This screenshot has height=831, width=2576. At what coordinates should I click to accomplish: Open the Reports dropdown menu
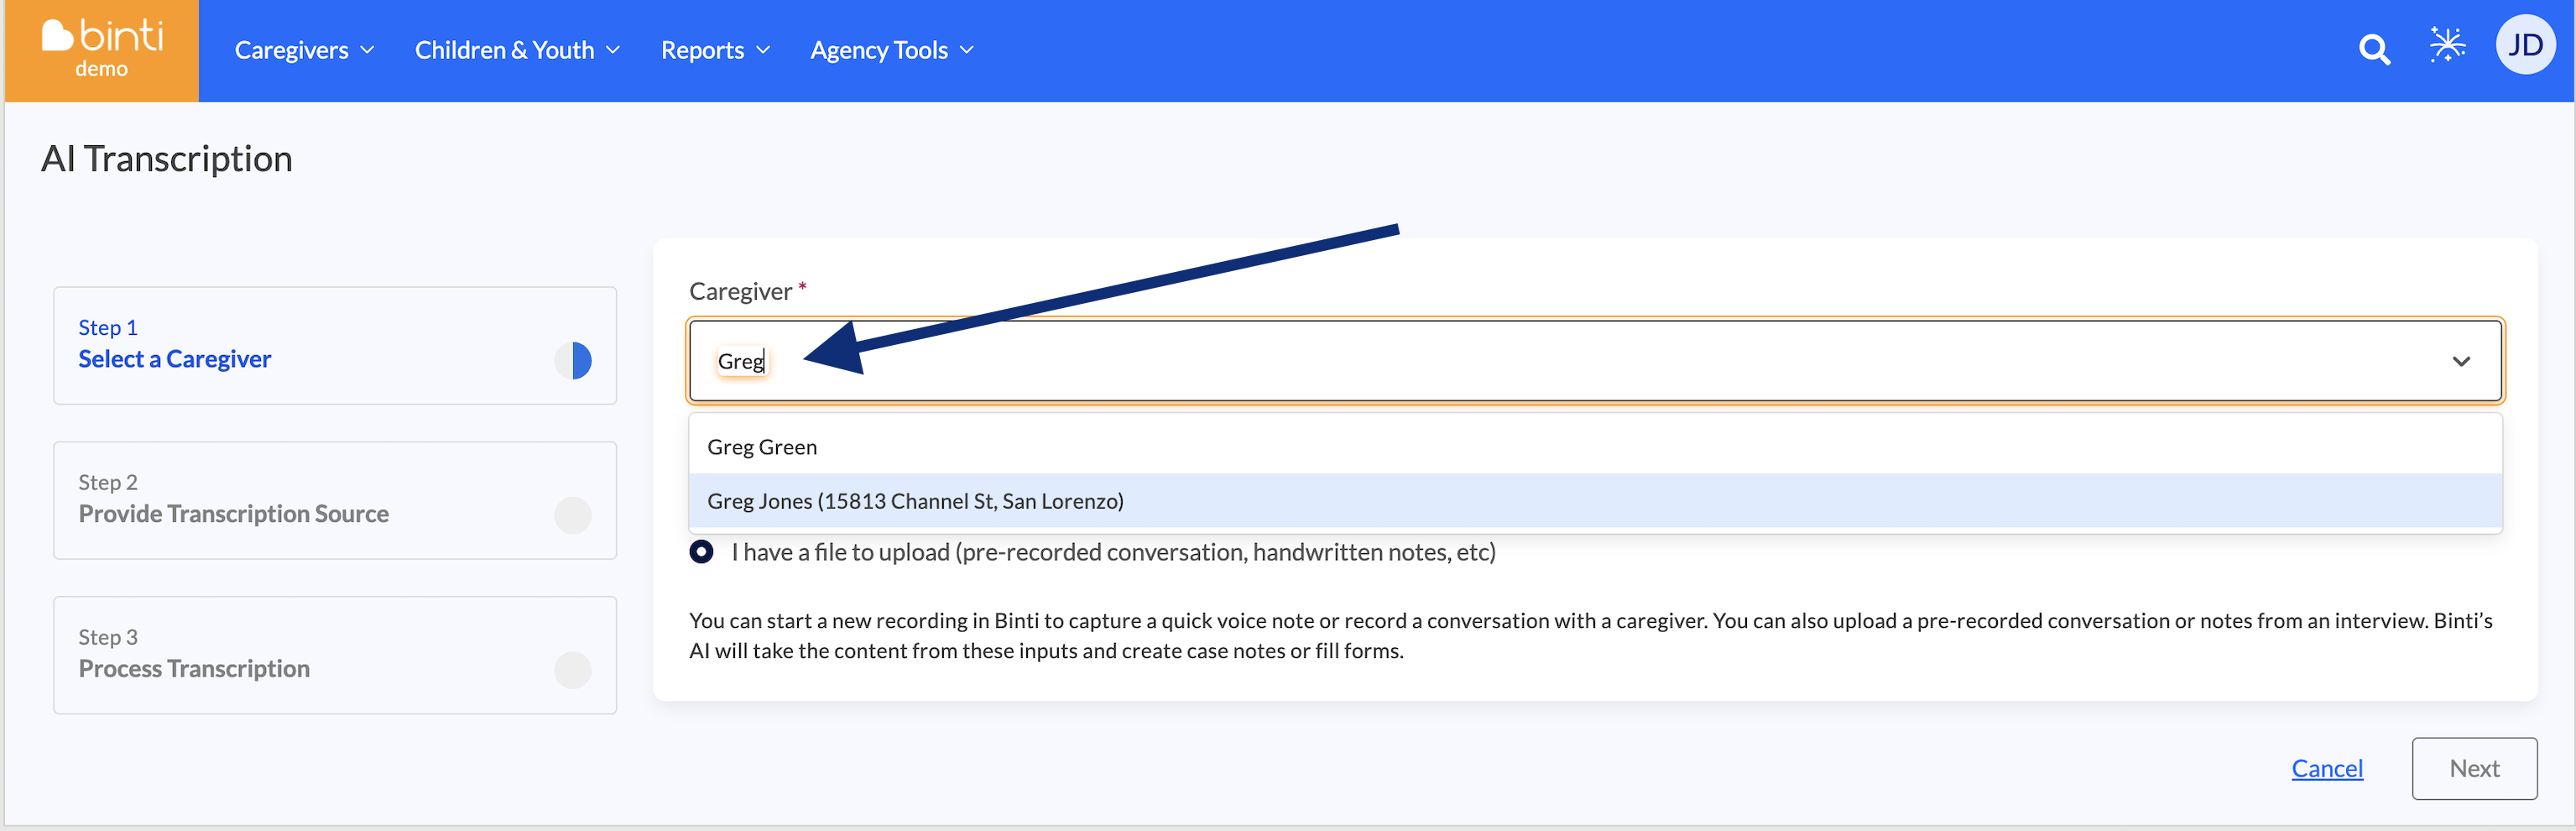pos(715,50)
